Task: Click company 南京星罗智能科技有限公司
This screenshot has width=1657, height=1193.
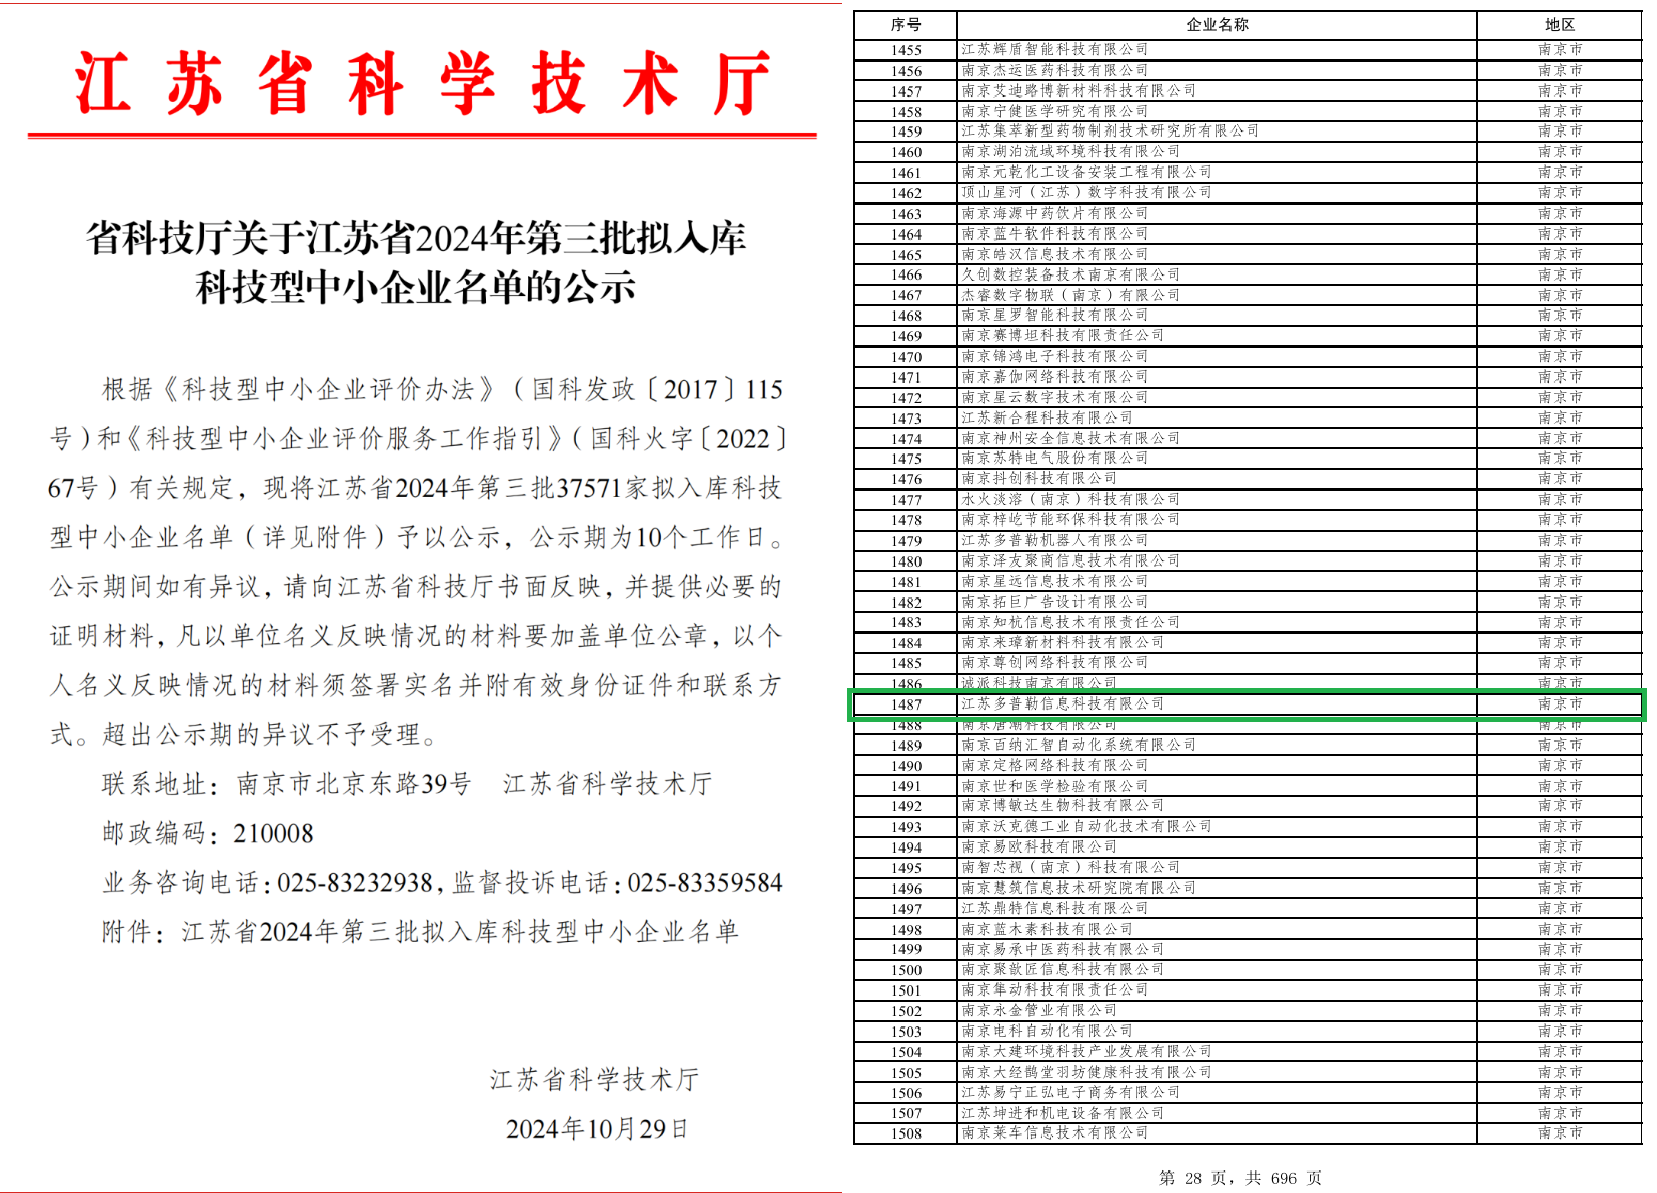Action: click(x=1055, y=315)
